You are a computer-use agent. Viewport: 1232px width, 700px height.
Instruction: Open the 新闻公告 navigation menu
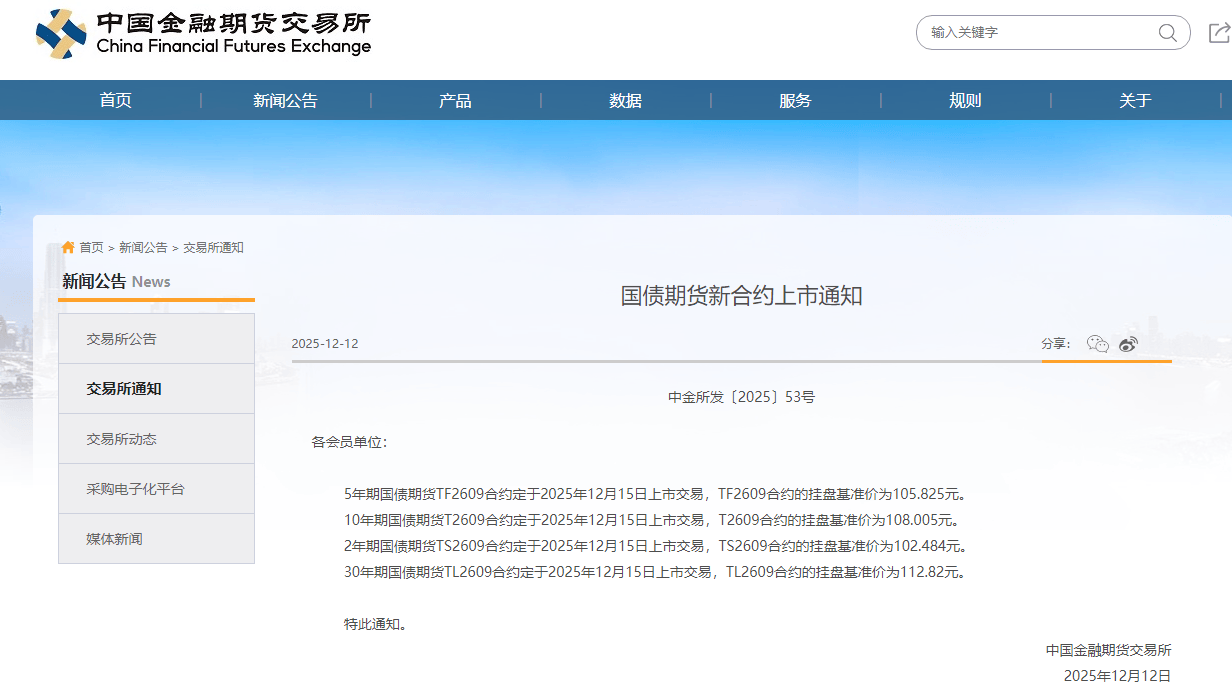point(285,100)
